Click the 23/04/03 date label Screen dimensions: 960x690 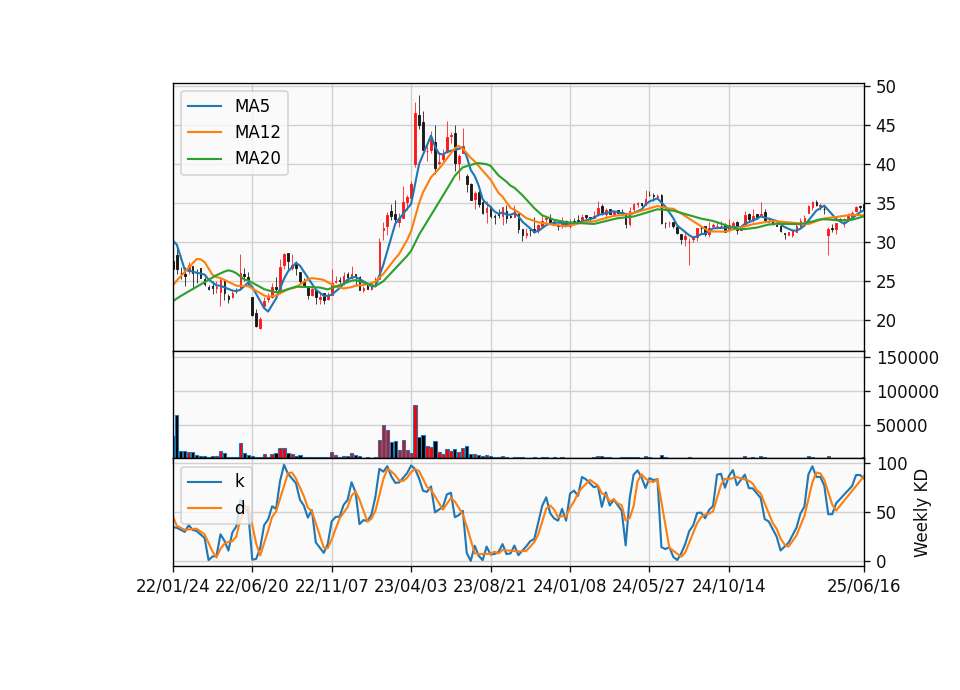pyautogui.click(x=411, y=587)
